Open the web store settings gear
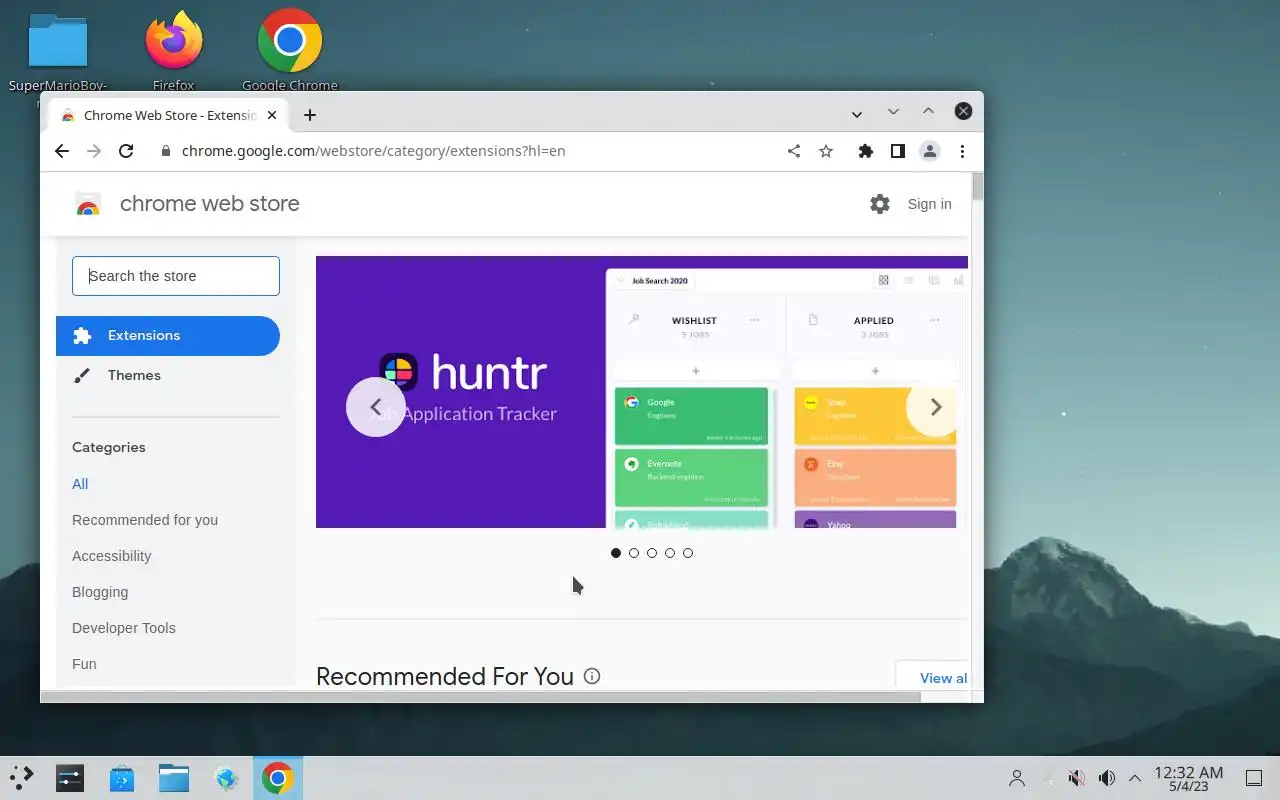Screen dimensions: 1280x800 pyautogui.click(x=880, y=204)
